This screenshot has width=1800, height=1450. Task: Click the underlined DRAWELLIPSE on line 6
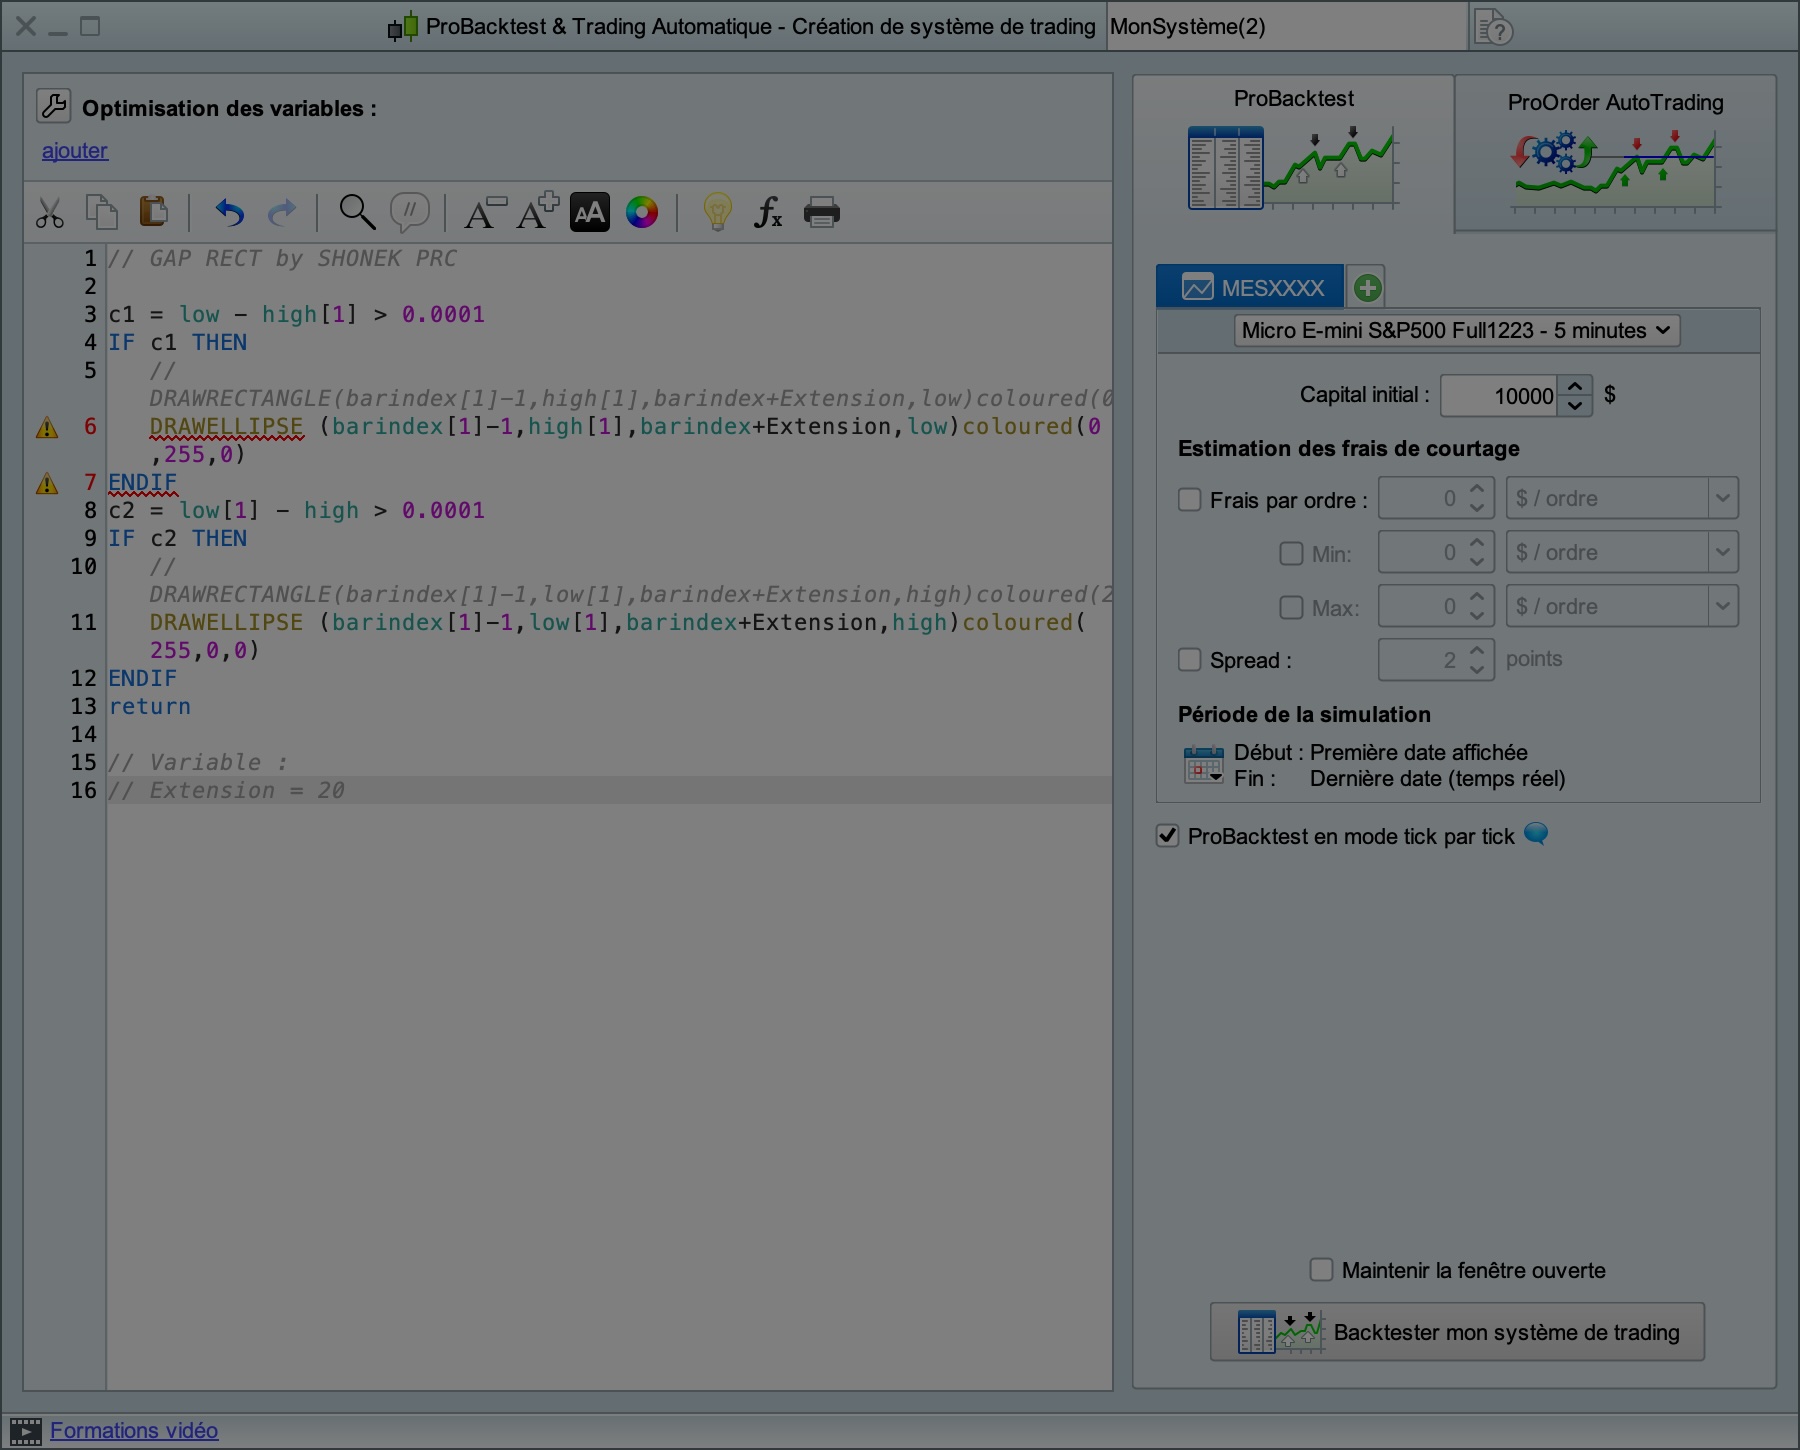point(226,427)
